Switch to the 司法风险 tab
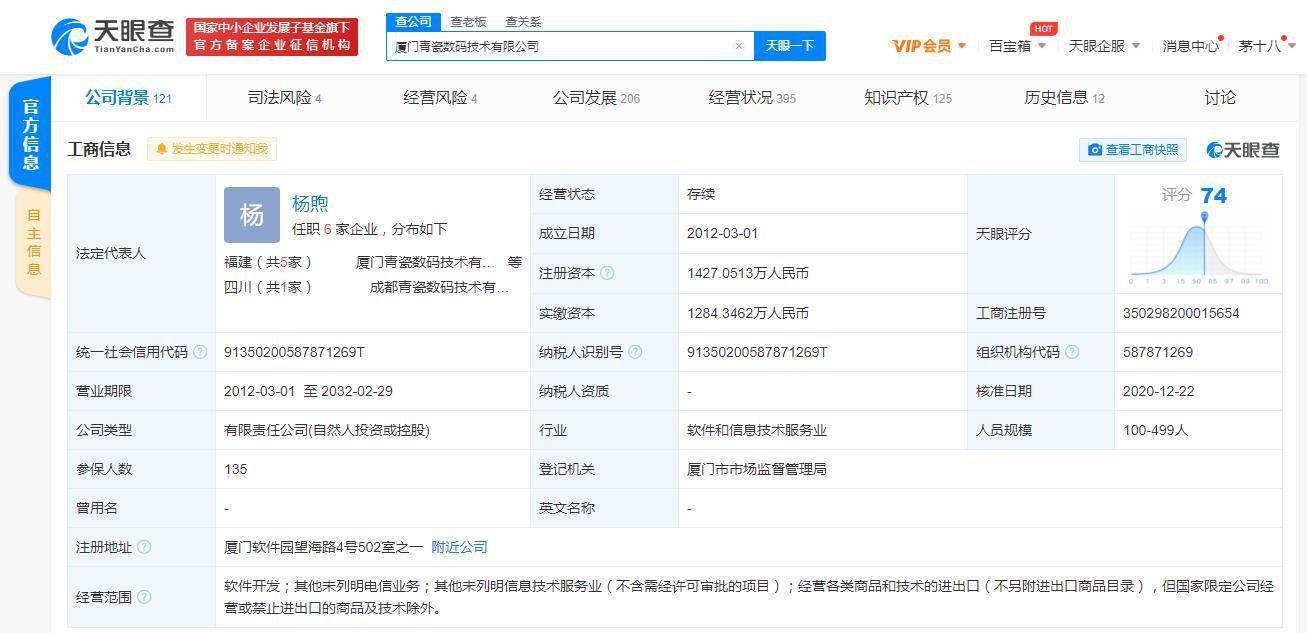1307x633 pixels. pyautogui.click(x=284, y=98)
